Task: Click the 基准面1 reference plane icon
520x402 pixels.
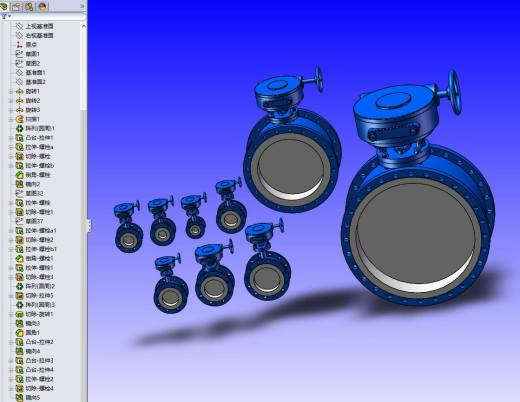Action: pyautogui.click(x=19, y=73)
